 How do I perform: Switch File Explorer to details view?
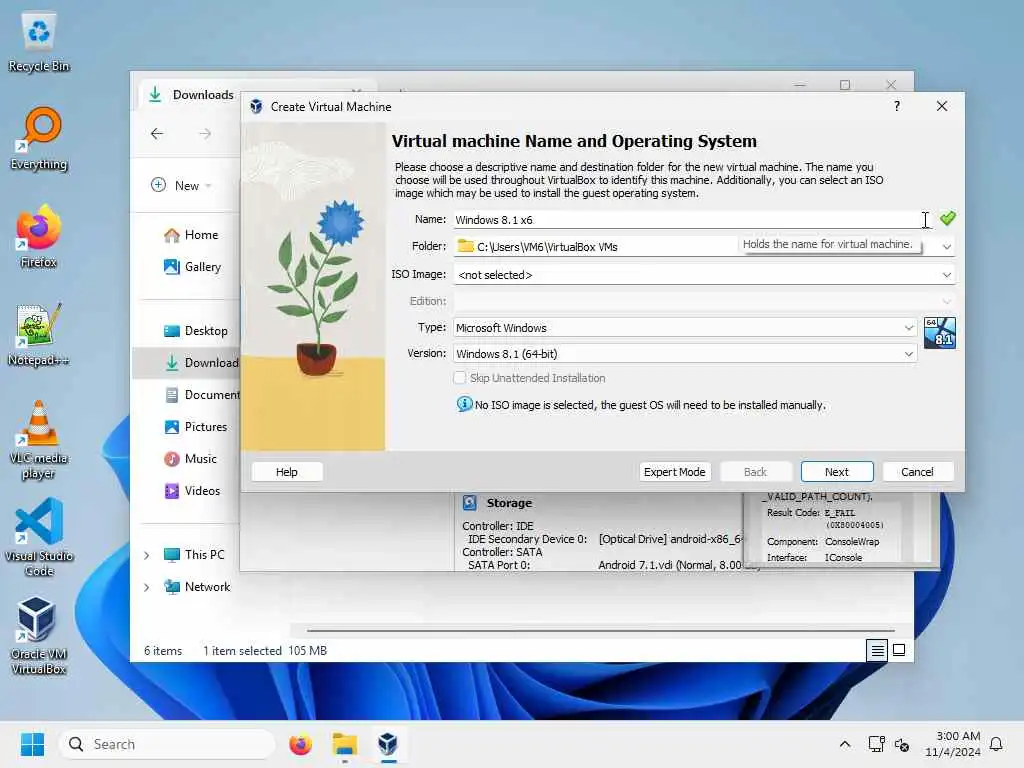pyautogui.click(x=877, y=650)
